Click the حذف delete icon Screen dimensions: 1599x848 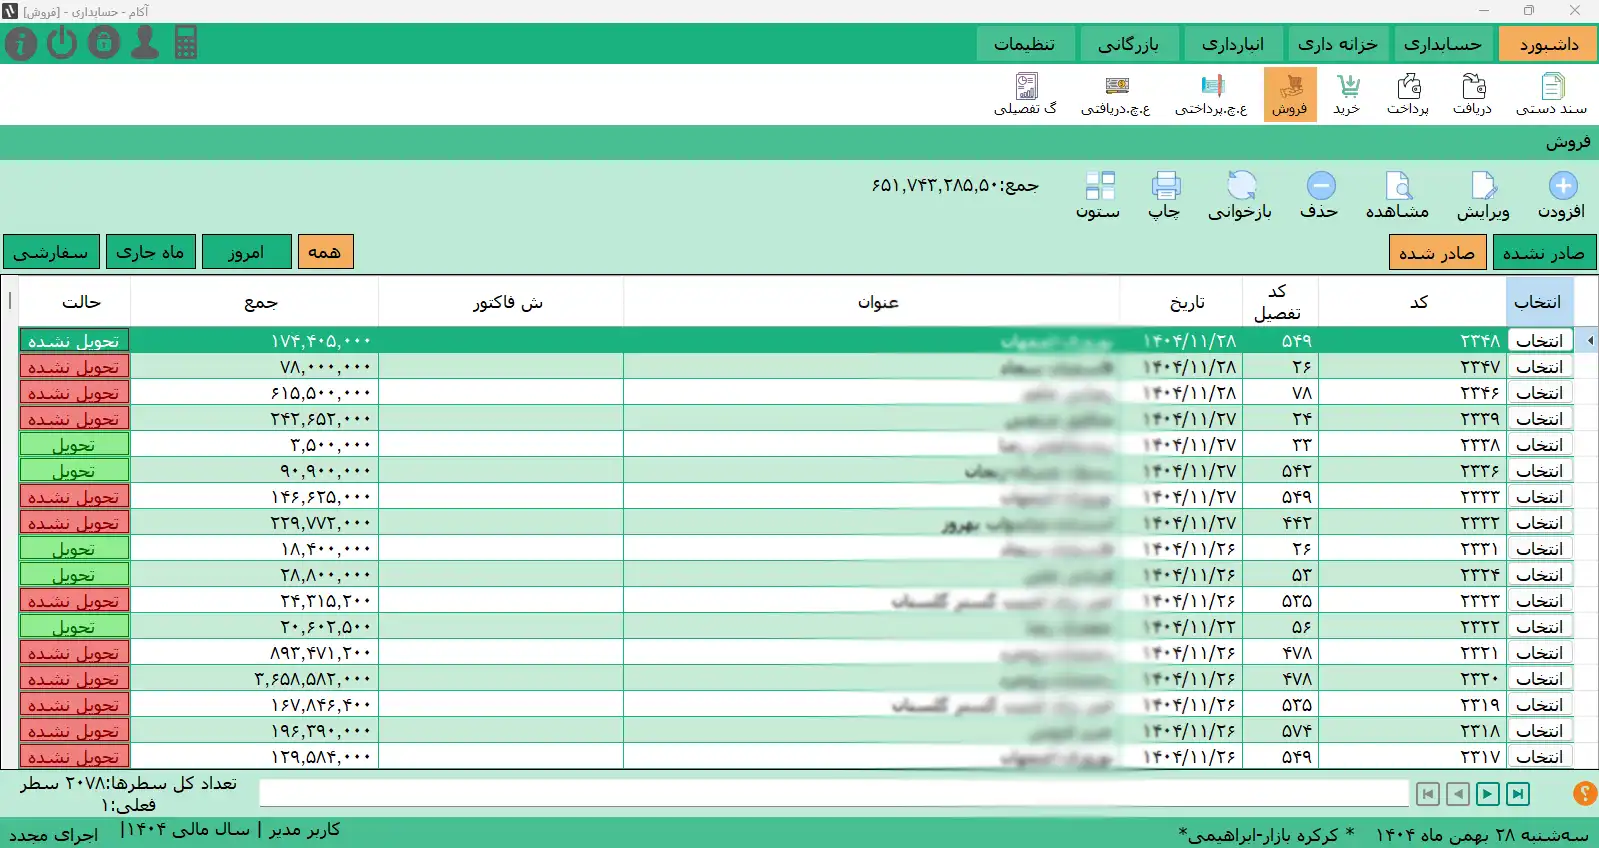click(1320, 195)
